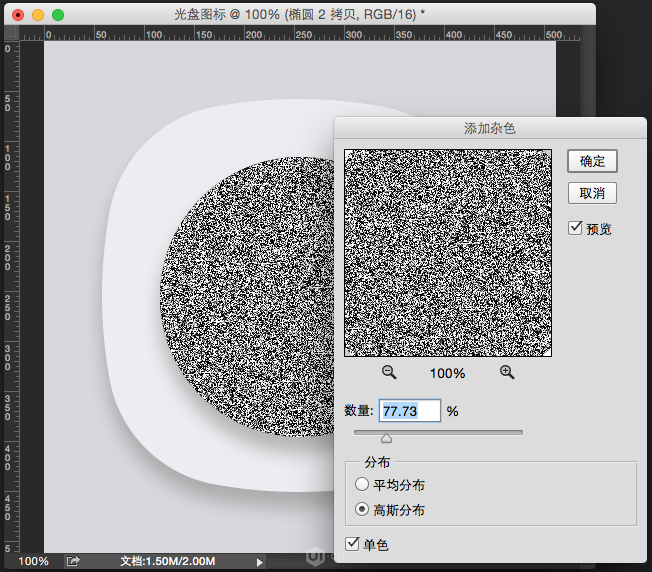Maximize the document with green button
This screenshot has height=572, width=652.
pyautogui.click(x=58, y=15)
